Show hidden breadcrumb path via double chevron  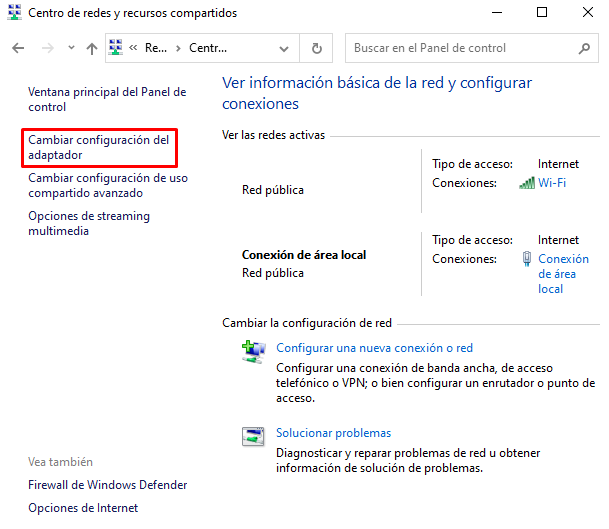pyautogui.click(x=133, y=48)
